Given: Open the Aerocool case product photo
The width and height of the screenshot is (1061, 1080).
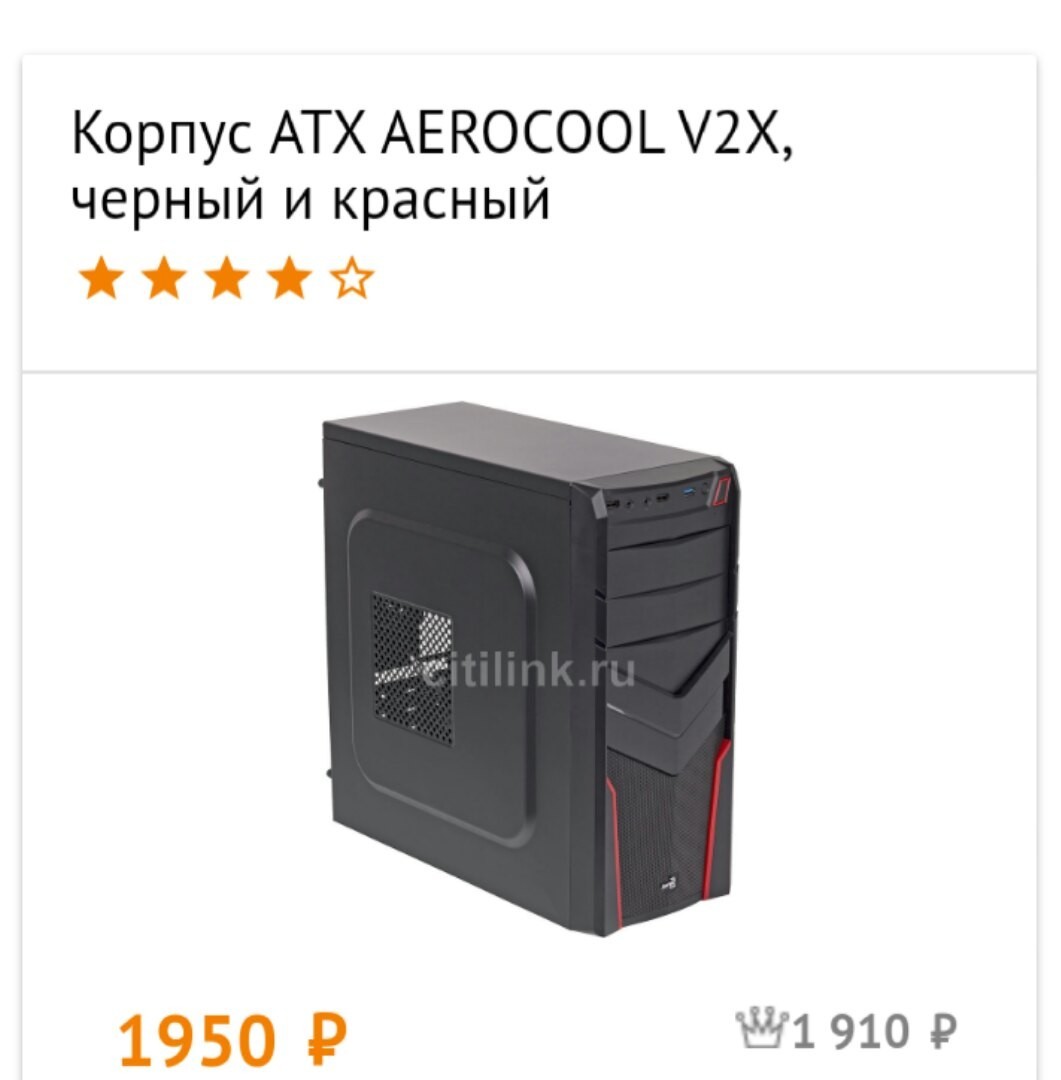Looking at the screenshot, I should click(529, 668).
